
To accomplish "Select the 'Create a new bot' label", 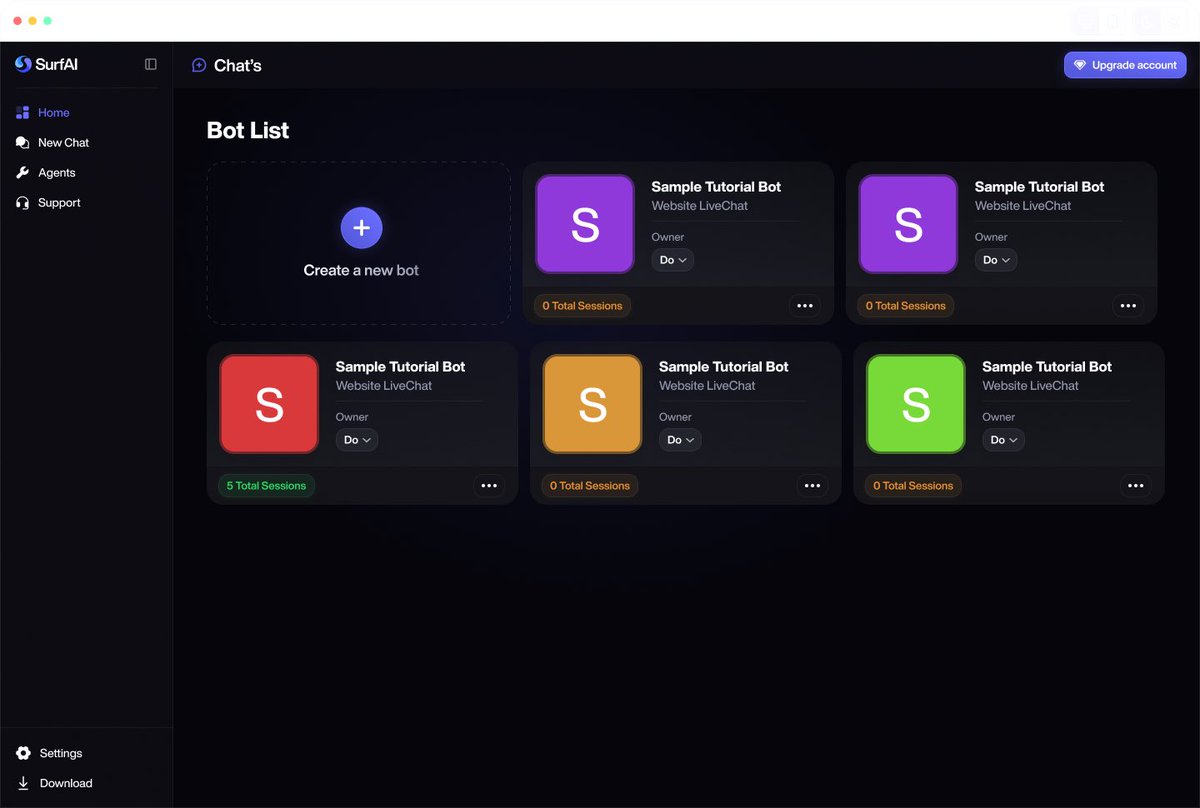I will (x=361, y=270).
